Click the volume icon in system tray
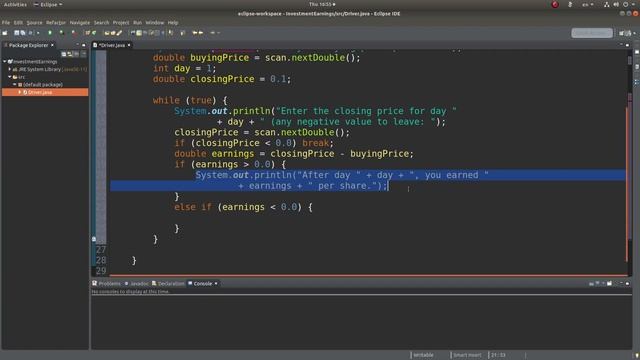Screen dimensions: 640x360 click(616, 4)
